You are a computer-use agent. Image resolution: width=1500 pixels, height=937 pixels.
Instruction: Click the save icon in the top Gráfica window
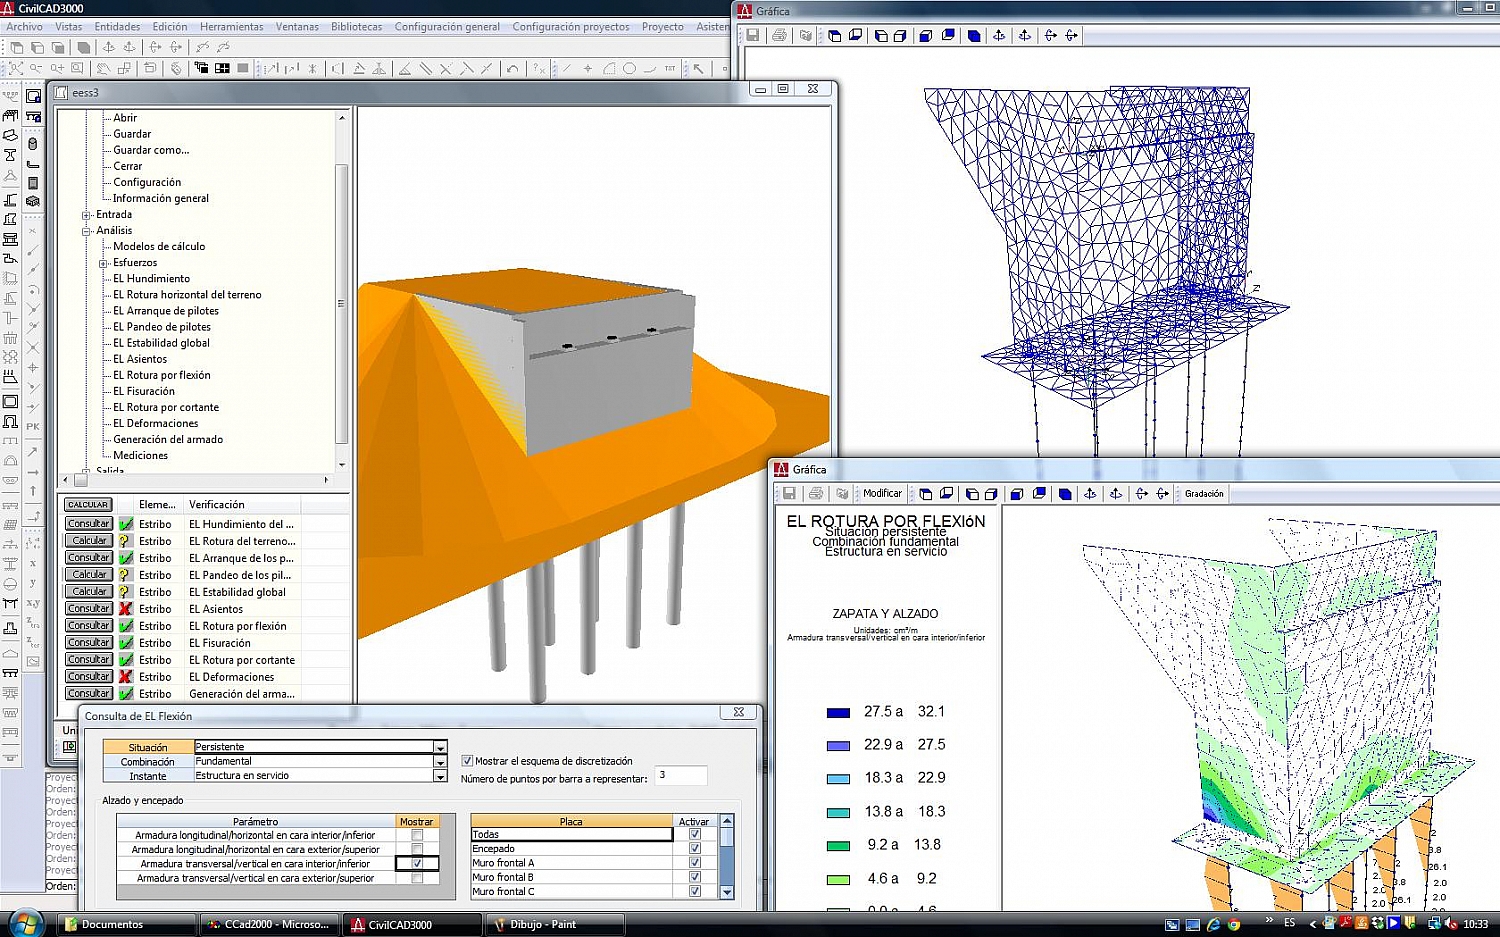click(753, 36)
